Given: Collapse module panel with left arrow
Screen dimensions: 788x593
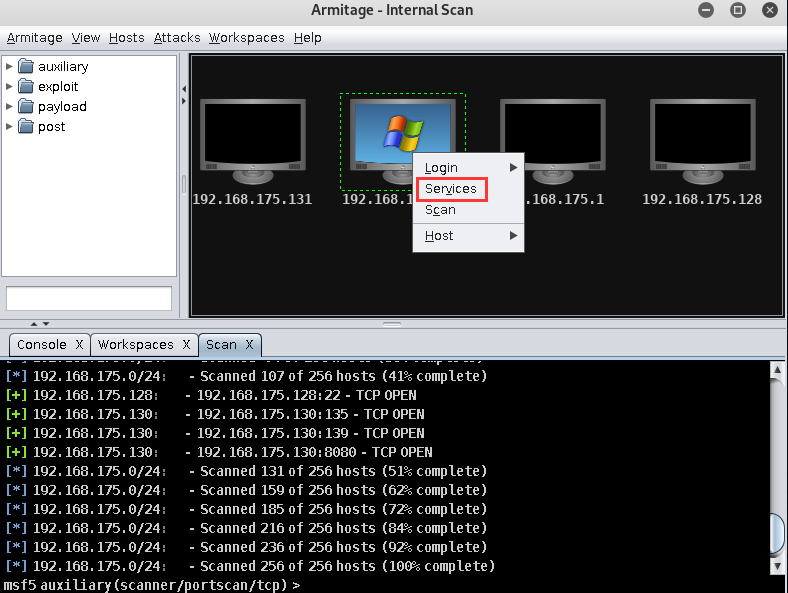Looking at the screenshot, I should pyautogui.click(x=184, y=89).
